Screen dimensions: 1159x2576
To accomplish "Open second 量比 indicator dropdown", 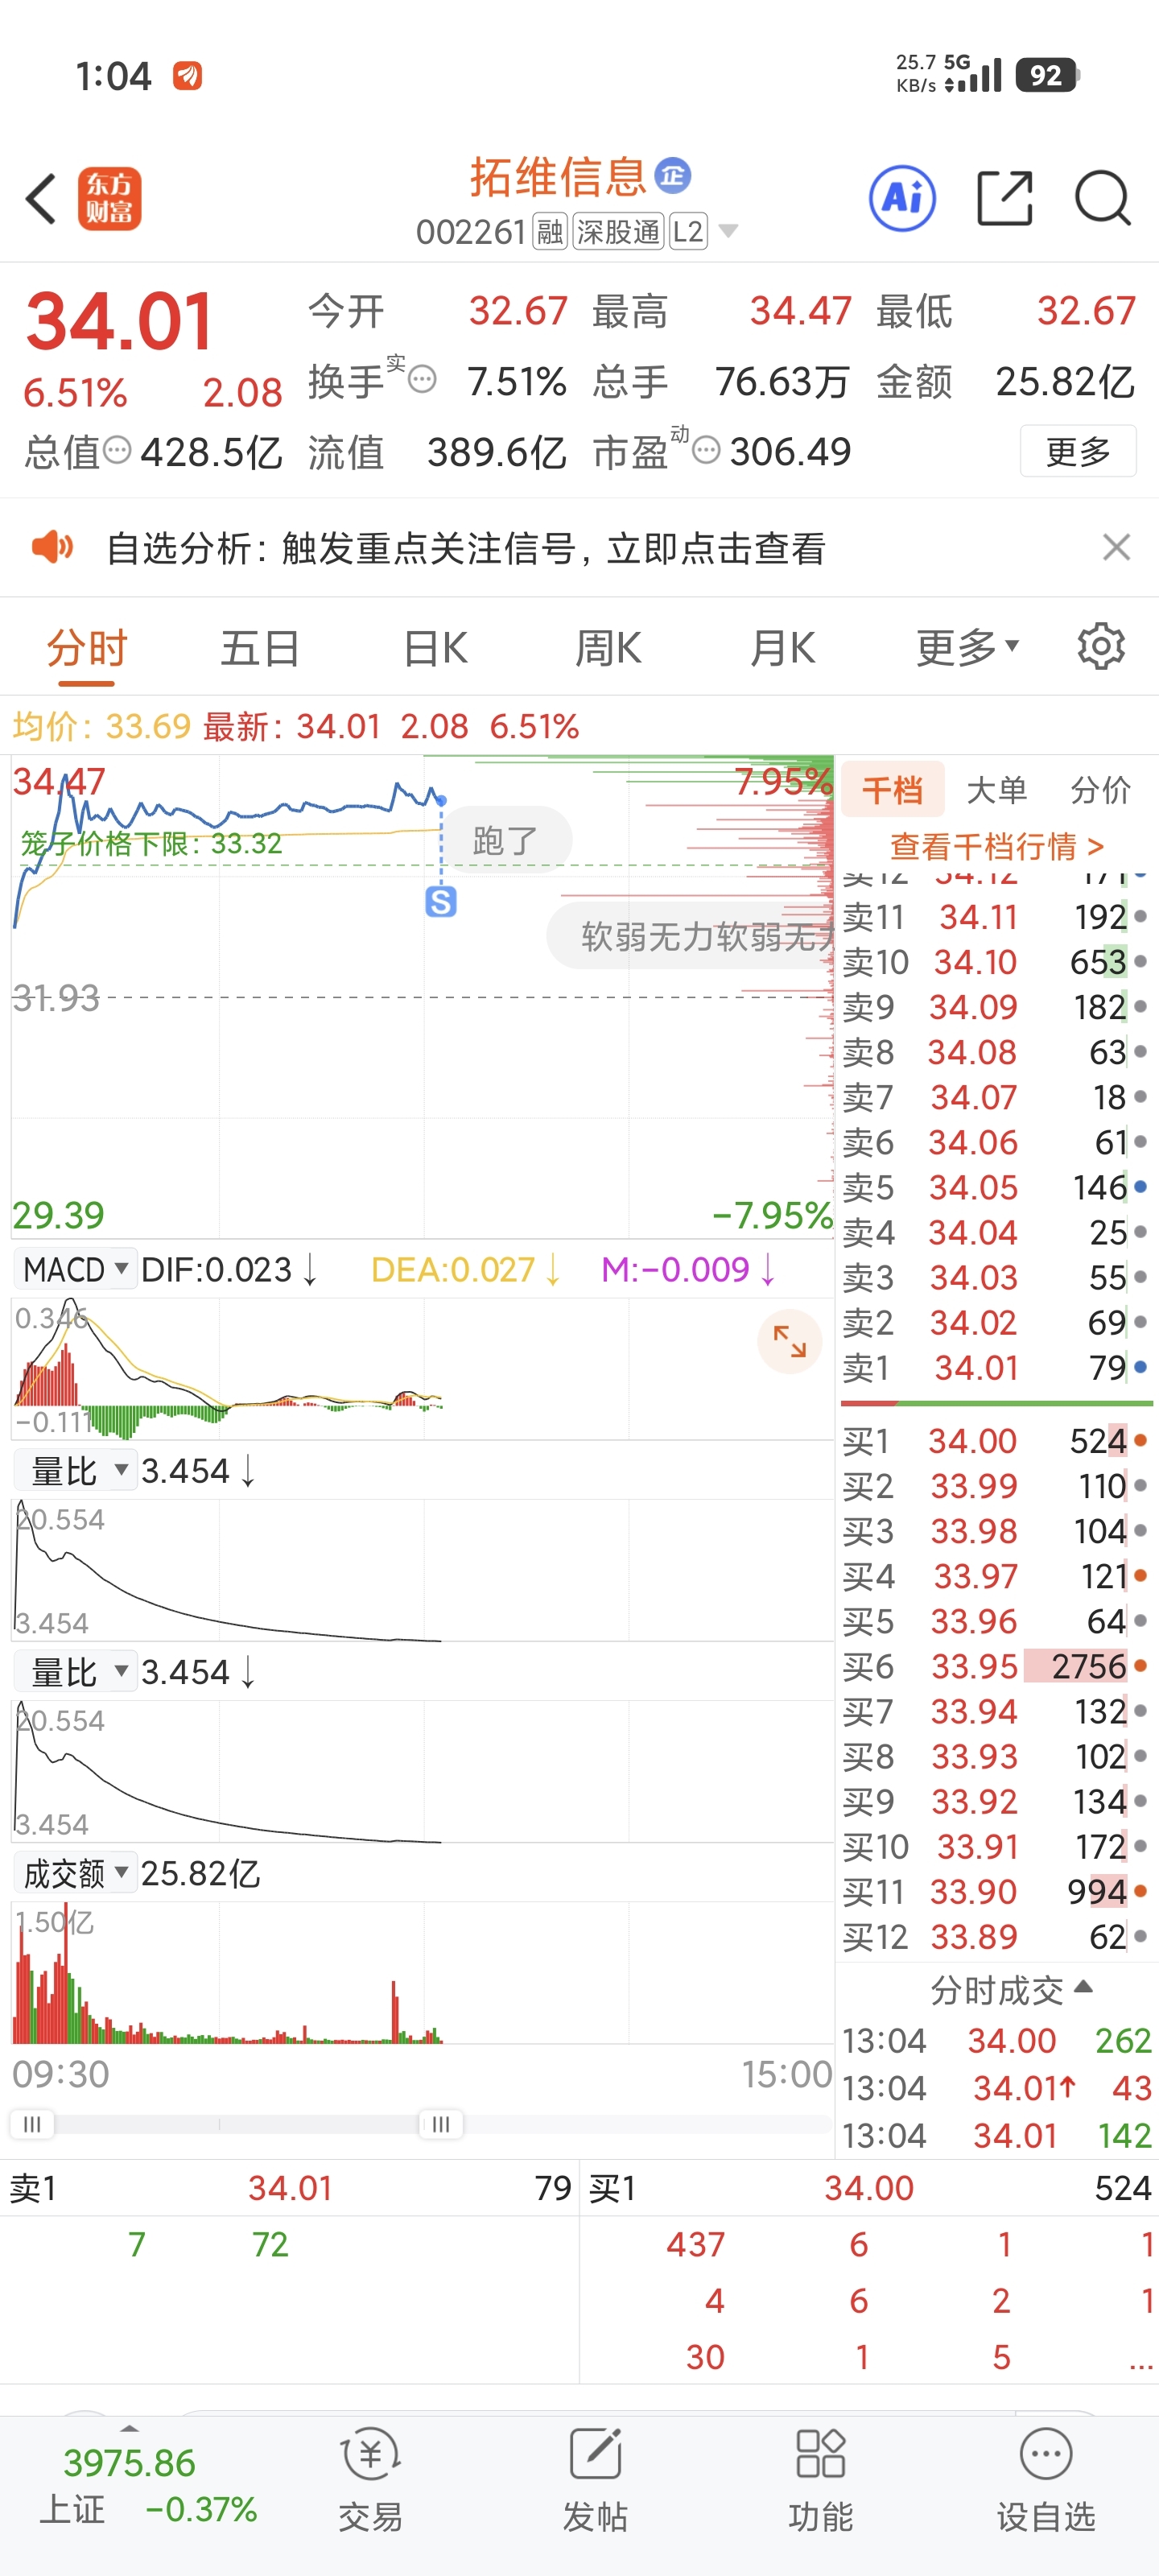I will click(x=75, y=1672).
